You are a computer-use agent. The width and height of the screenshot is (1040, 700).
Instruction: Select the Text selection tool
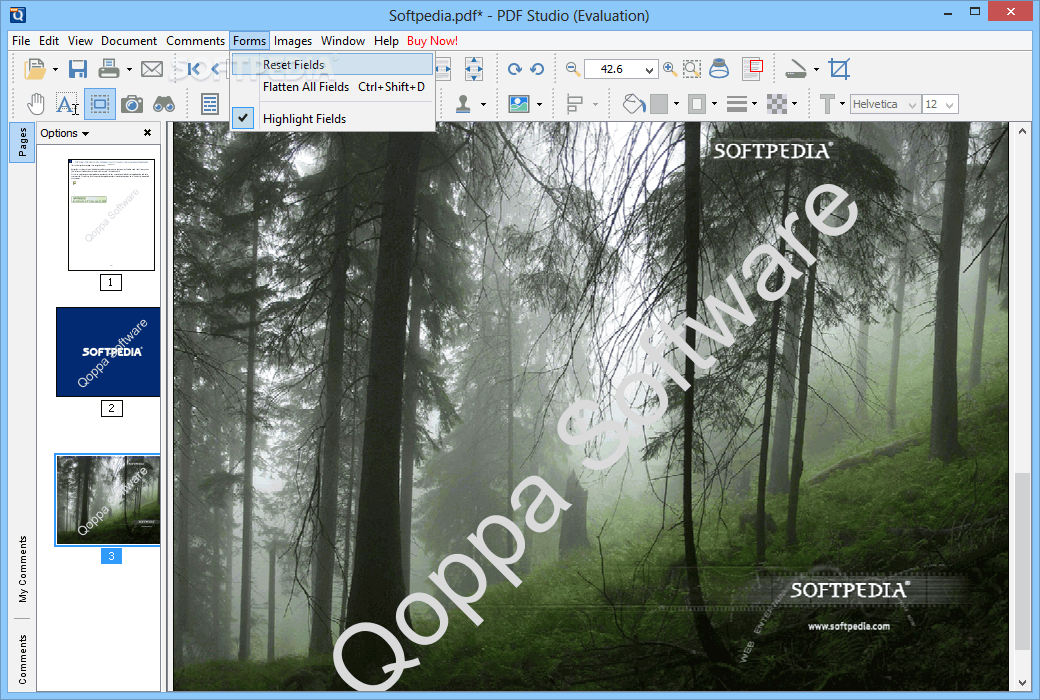point(67,104)
